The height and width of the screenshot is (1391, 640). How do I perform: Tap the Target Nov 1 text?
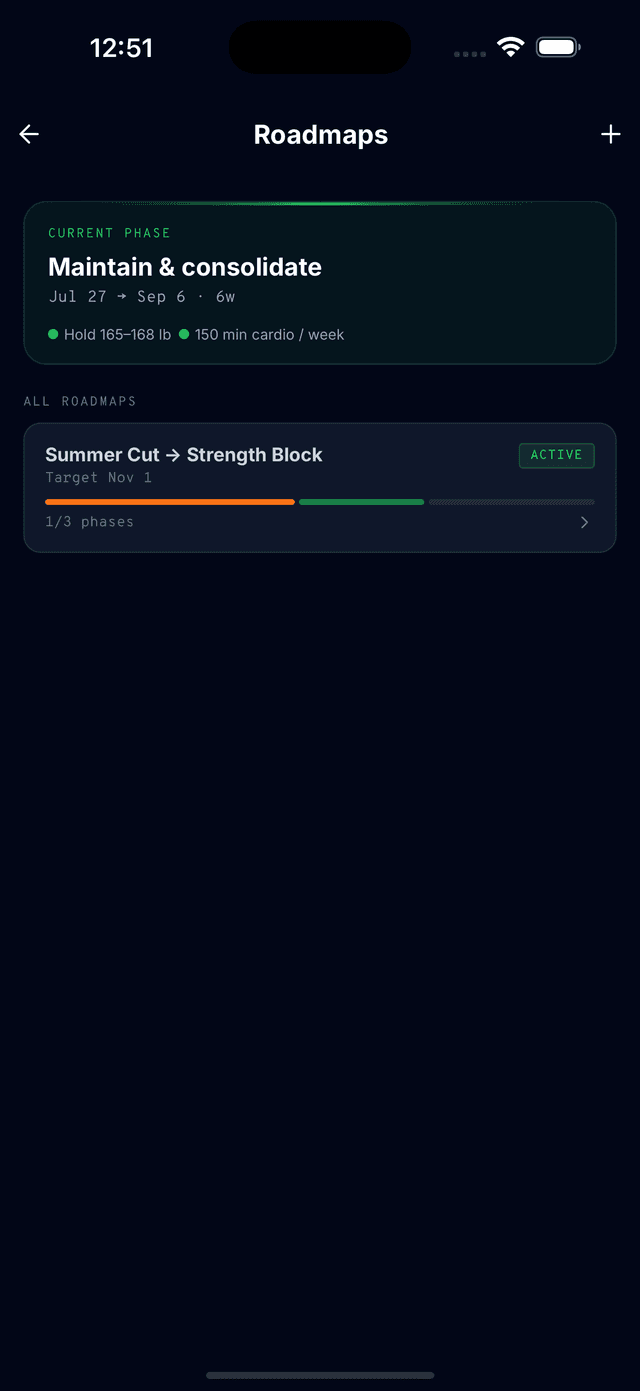point(99,478)
